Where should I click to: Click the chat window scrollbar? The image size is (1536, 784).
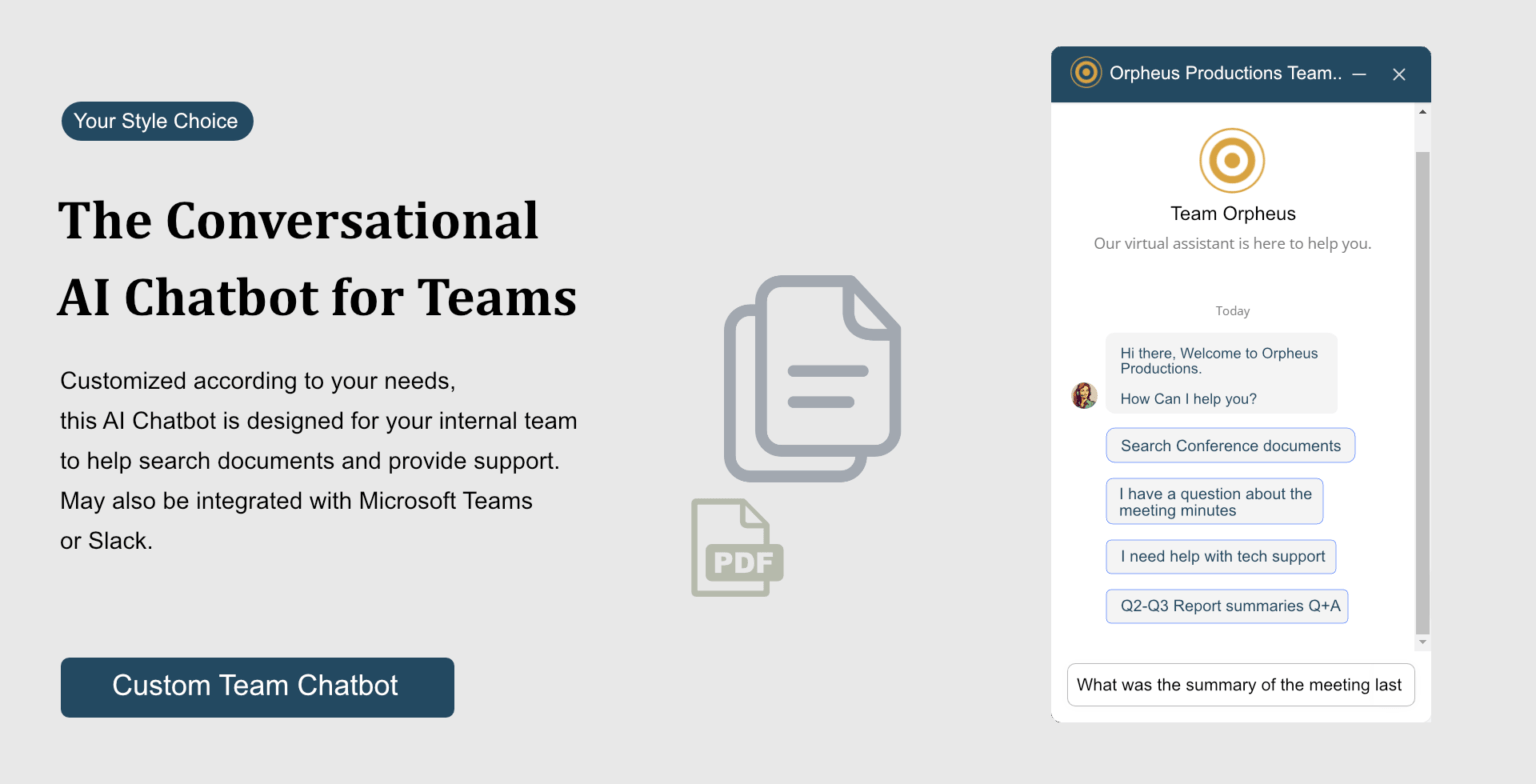(x=1421, y=380)
